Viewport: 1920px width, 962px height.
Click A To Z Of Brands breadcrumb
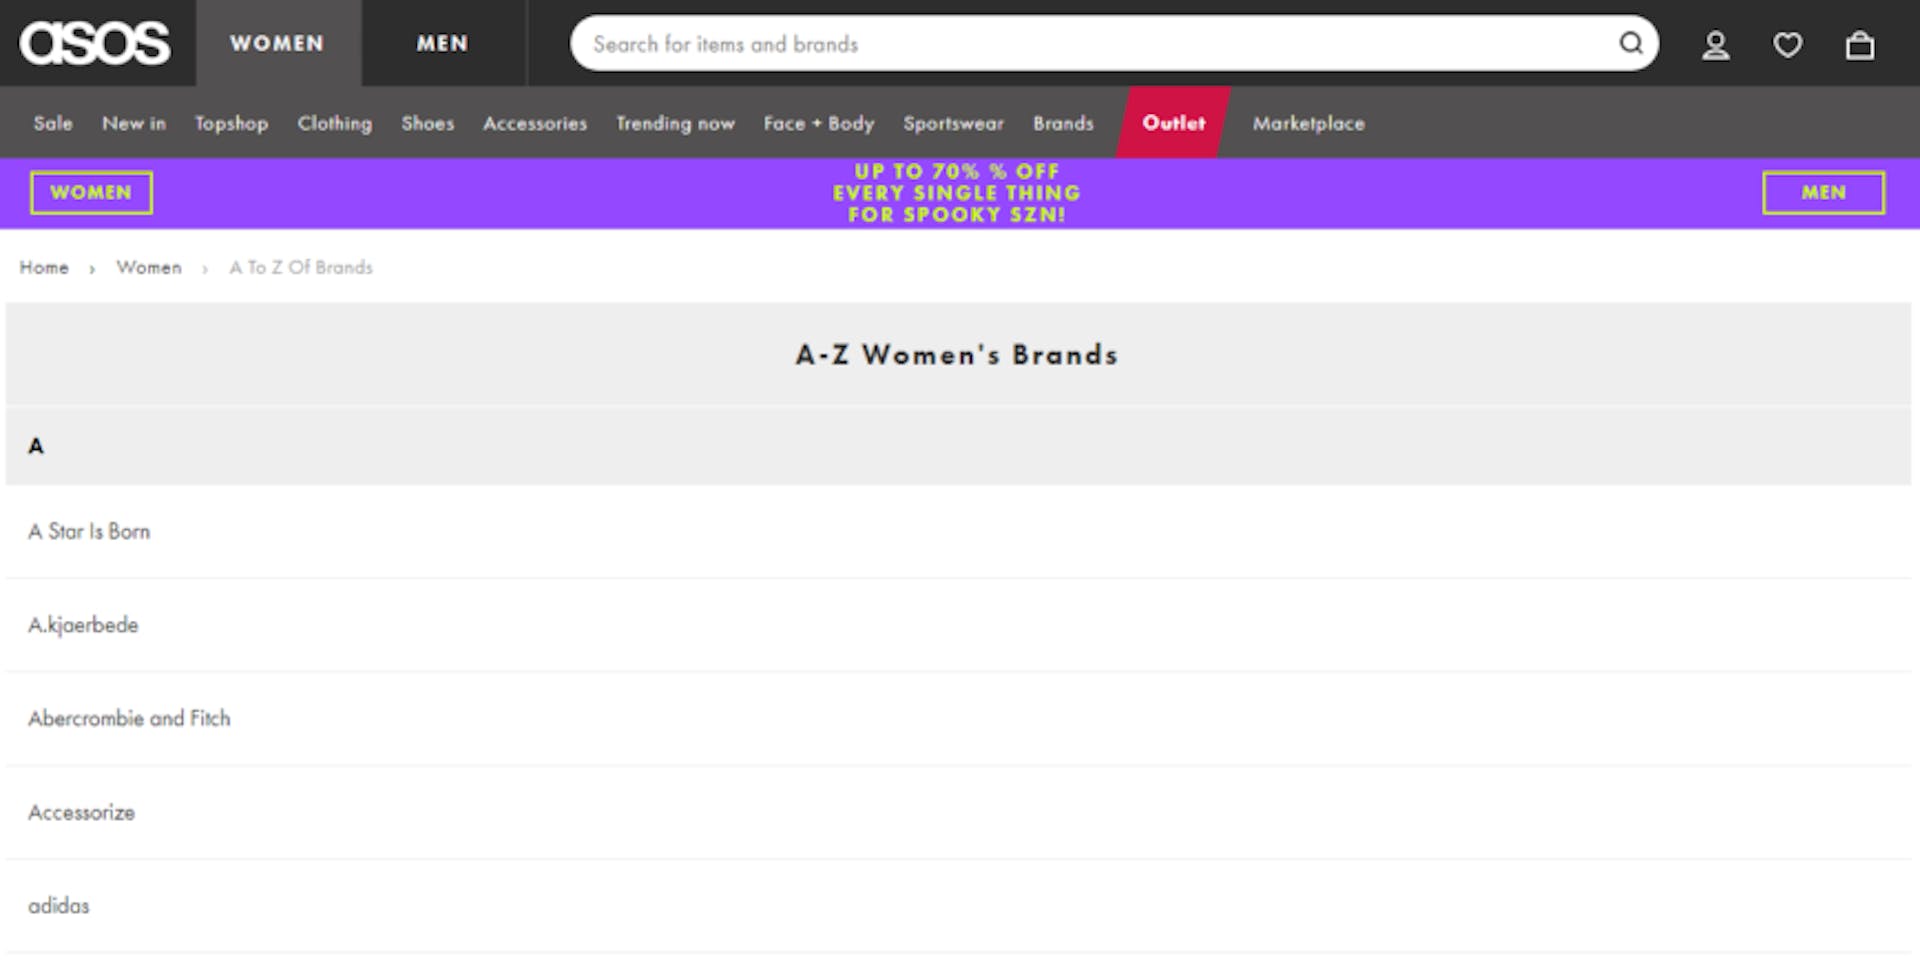tap(301, 267)
